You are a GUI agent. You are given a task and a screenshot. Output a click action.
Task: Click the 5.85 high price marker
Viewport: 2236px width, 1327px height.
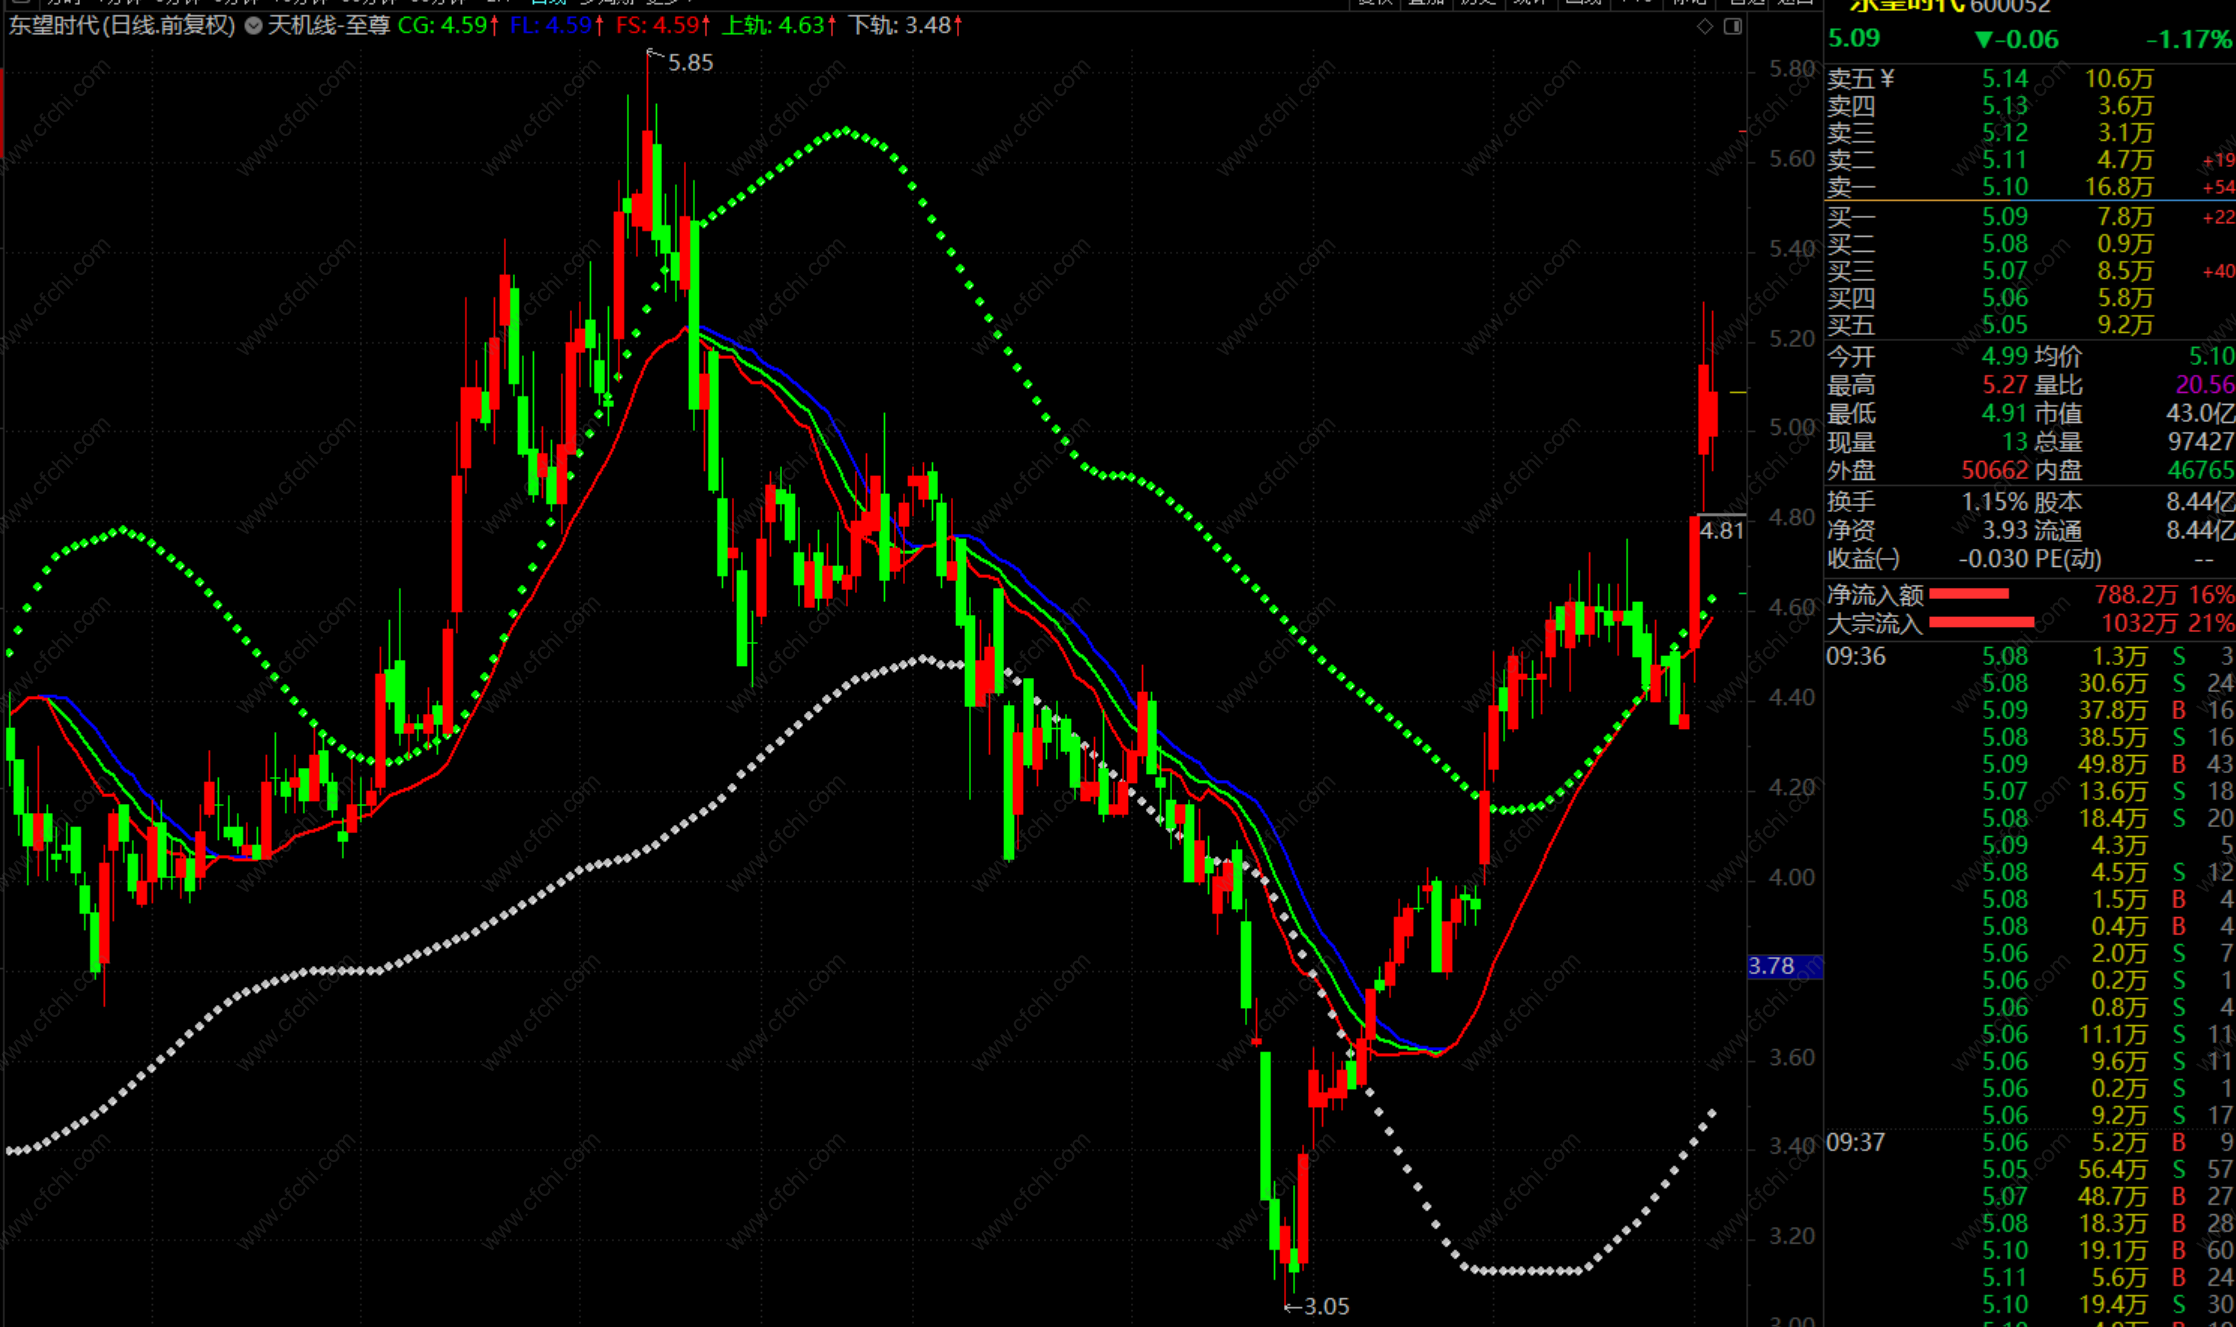[689, 63]
